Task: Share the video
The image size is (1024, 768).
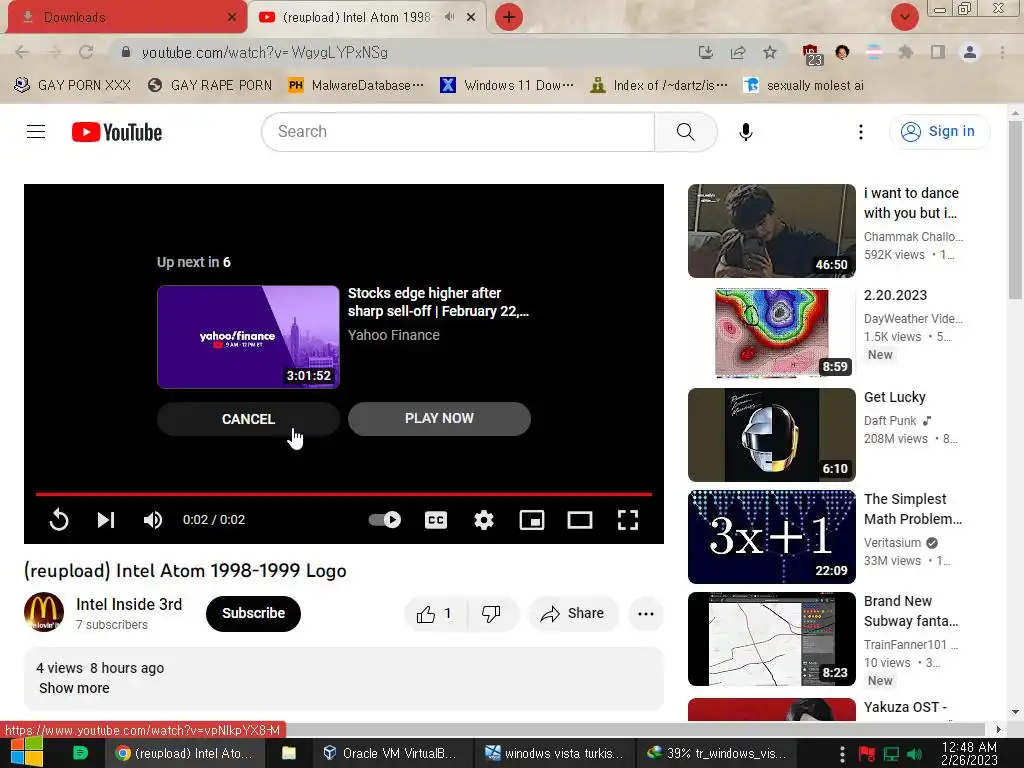Action: click(x=573, y=614)
